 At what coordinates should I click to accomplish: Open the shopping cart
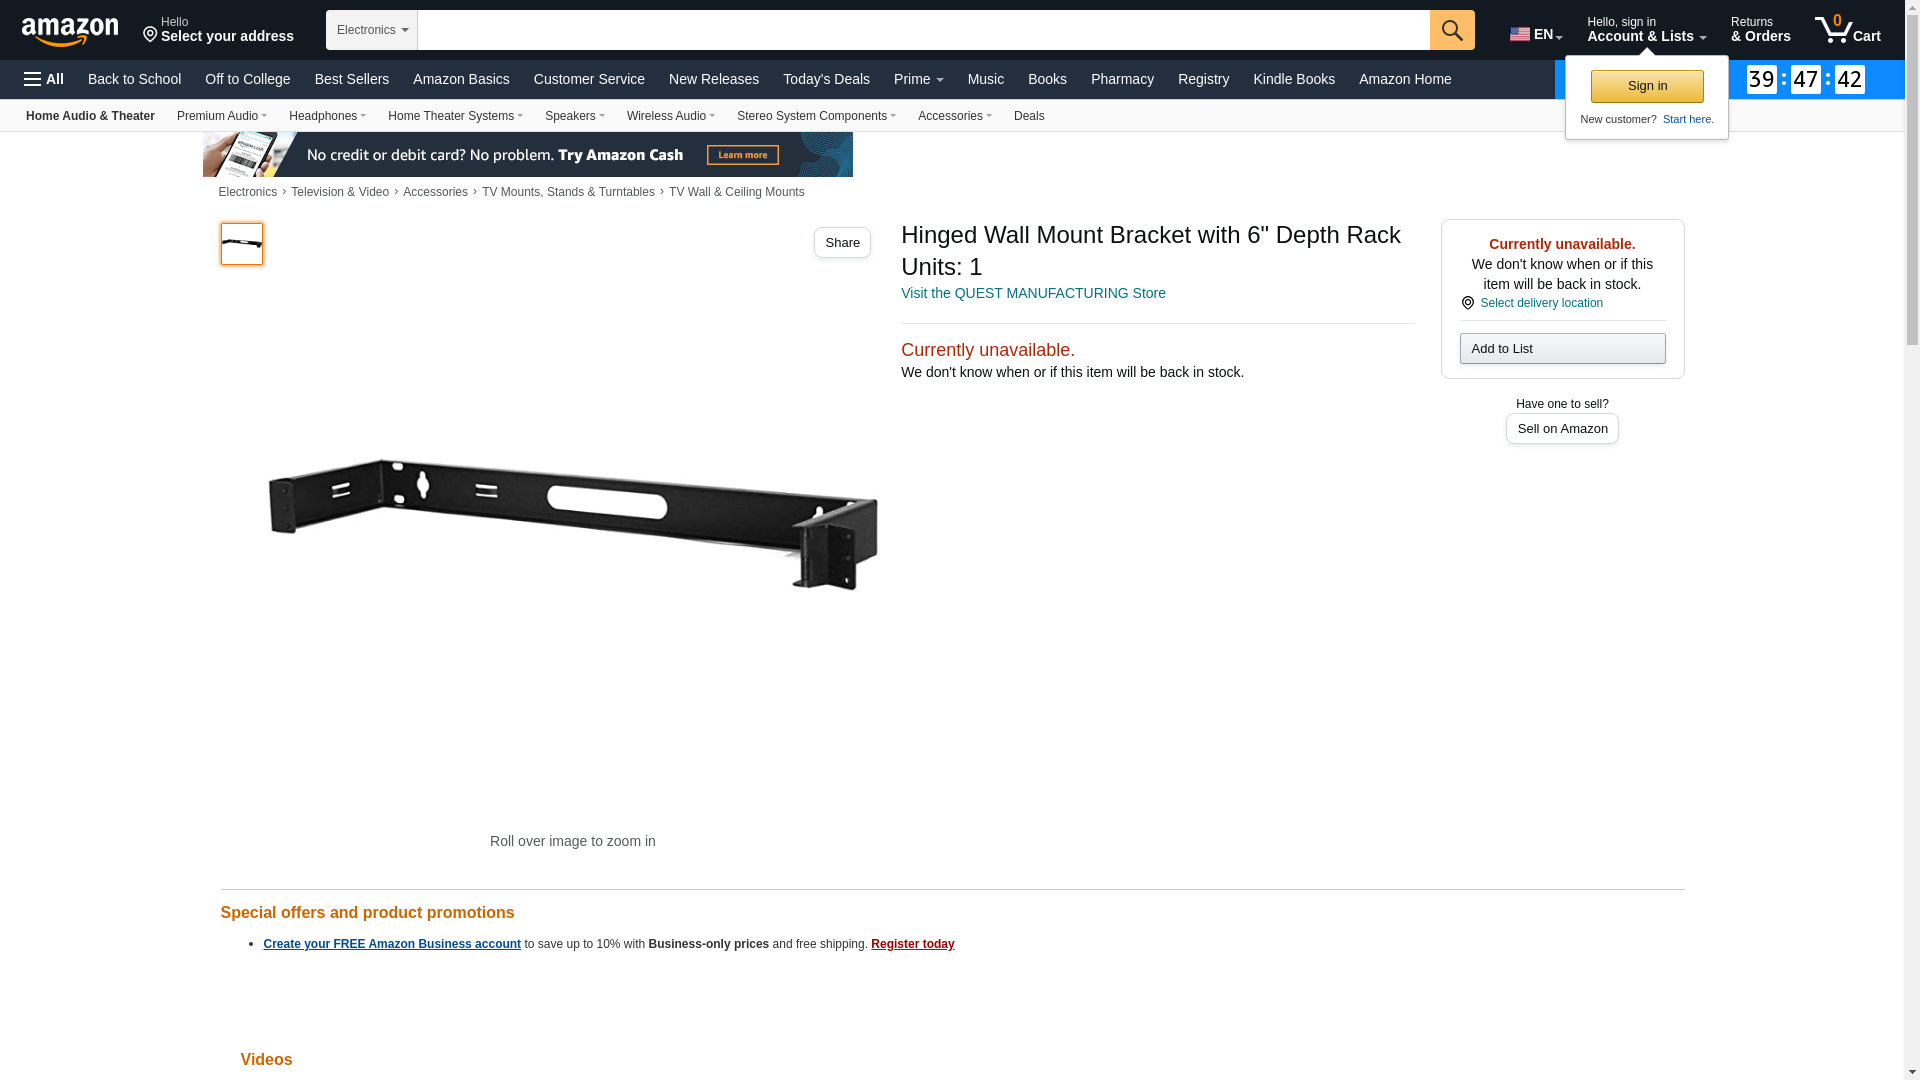coord(1848,30)
